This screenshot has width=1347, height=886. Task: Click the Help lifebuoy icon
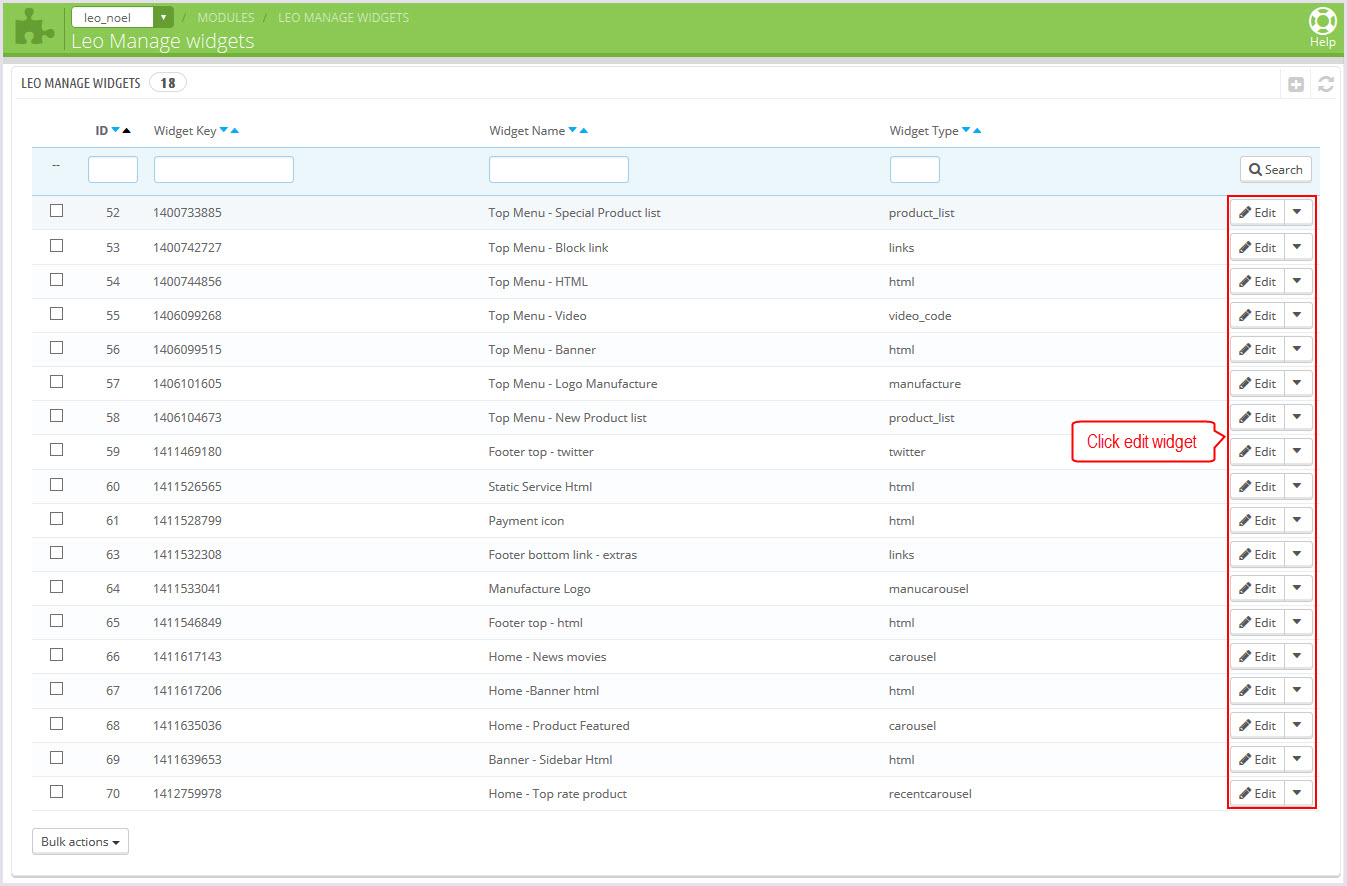pos(1322,22)
